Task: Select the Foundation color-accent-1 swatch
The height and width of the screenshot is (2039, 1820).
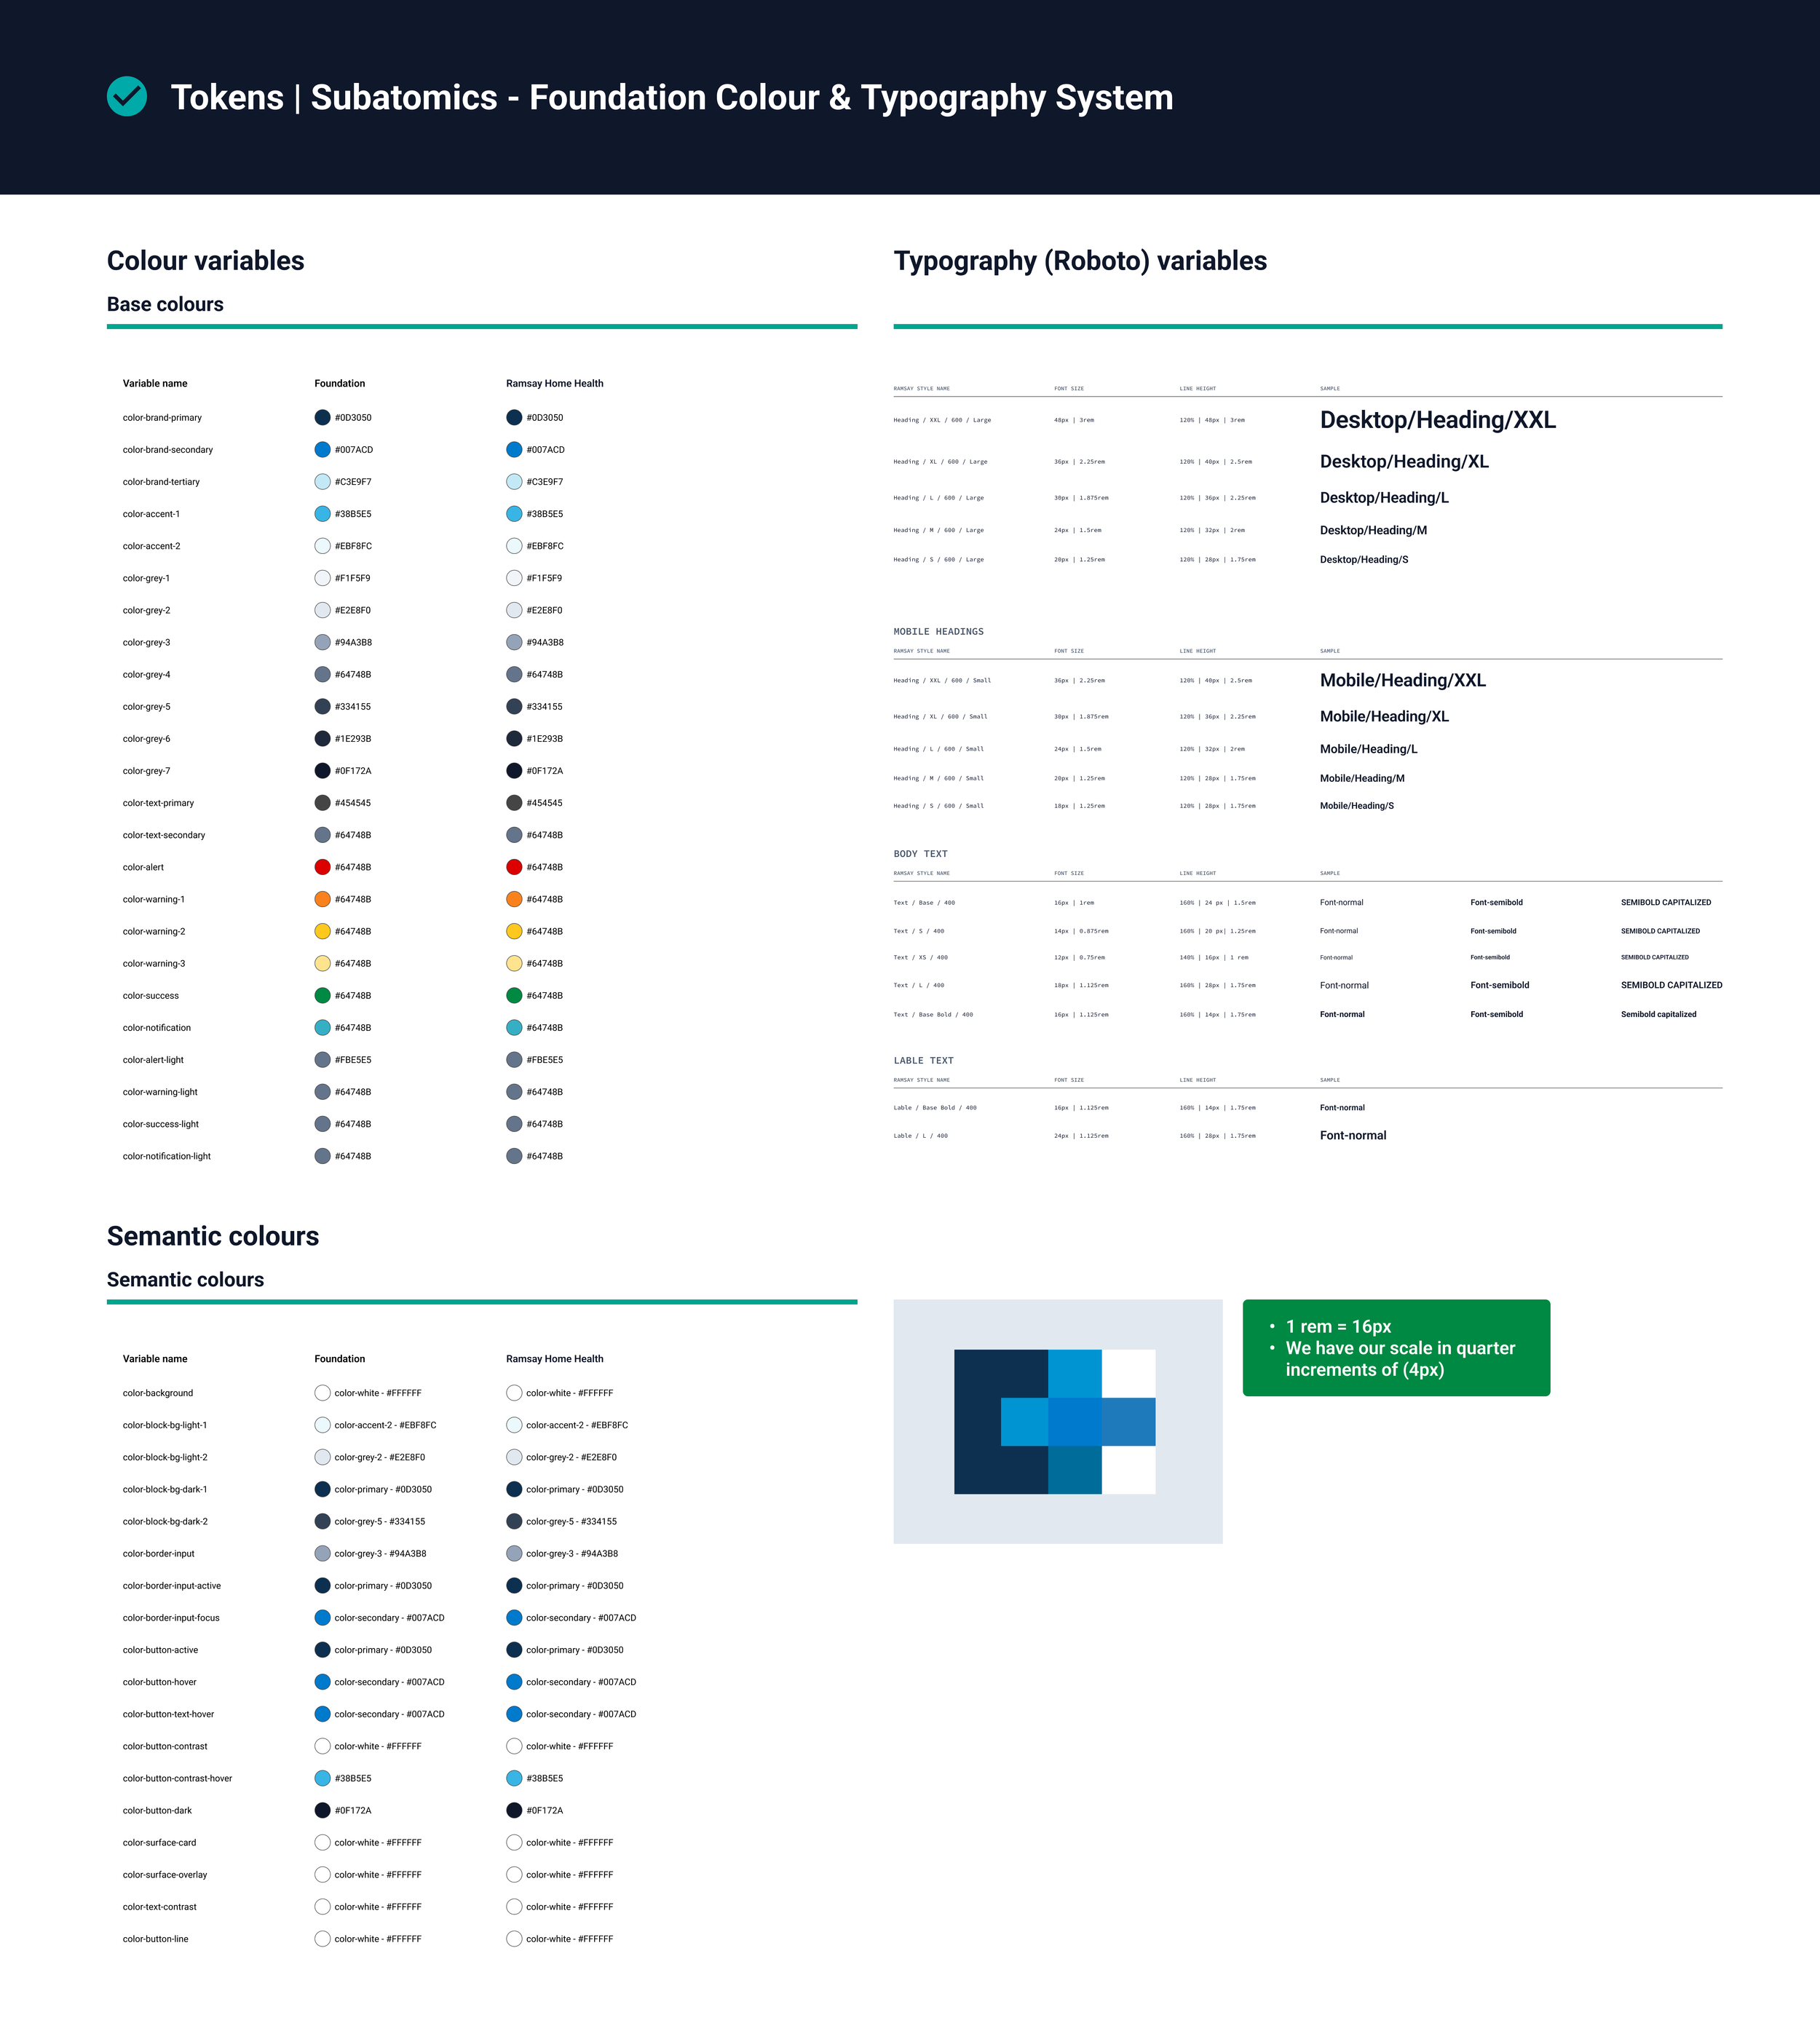Action: [322, 514]
